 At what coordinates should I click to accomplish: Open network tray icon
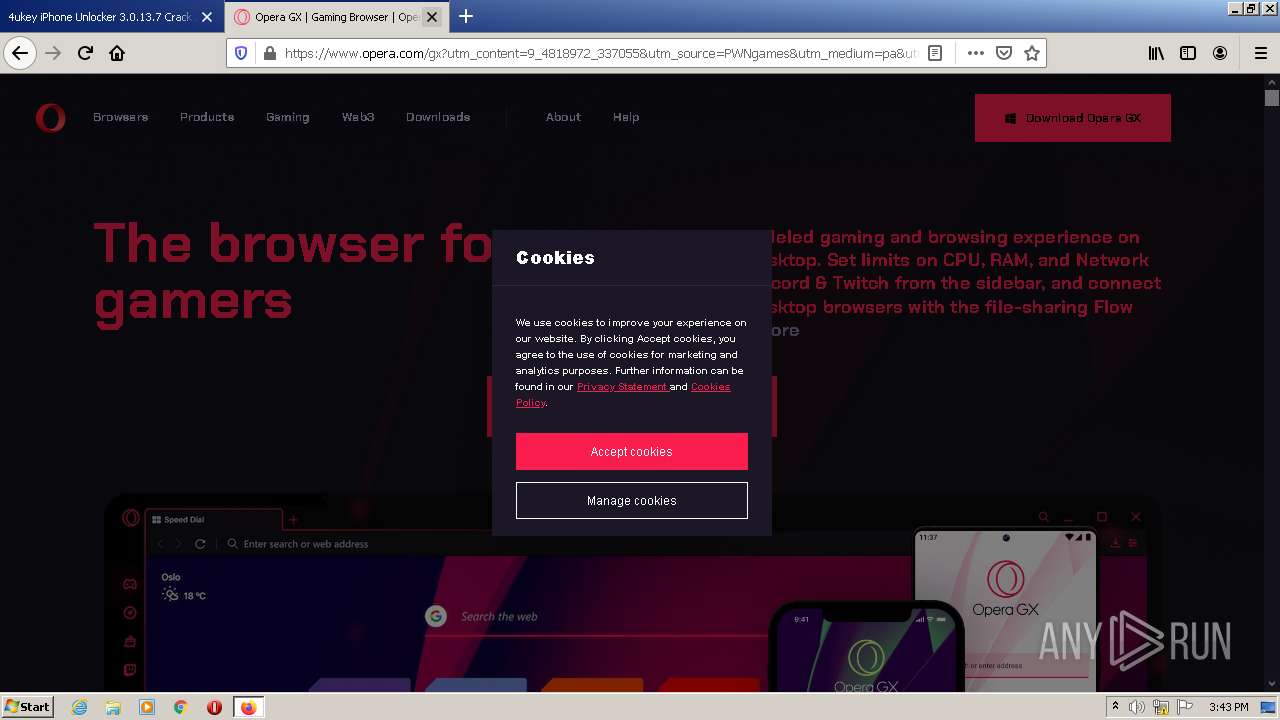(x=1161, y=707)
